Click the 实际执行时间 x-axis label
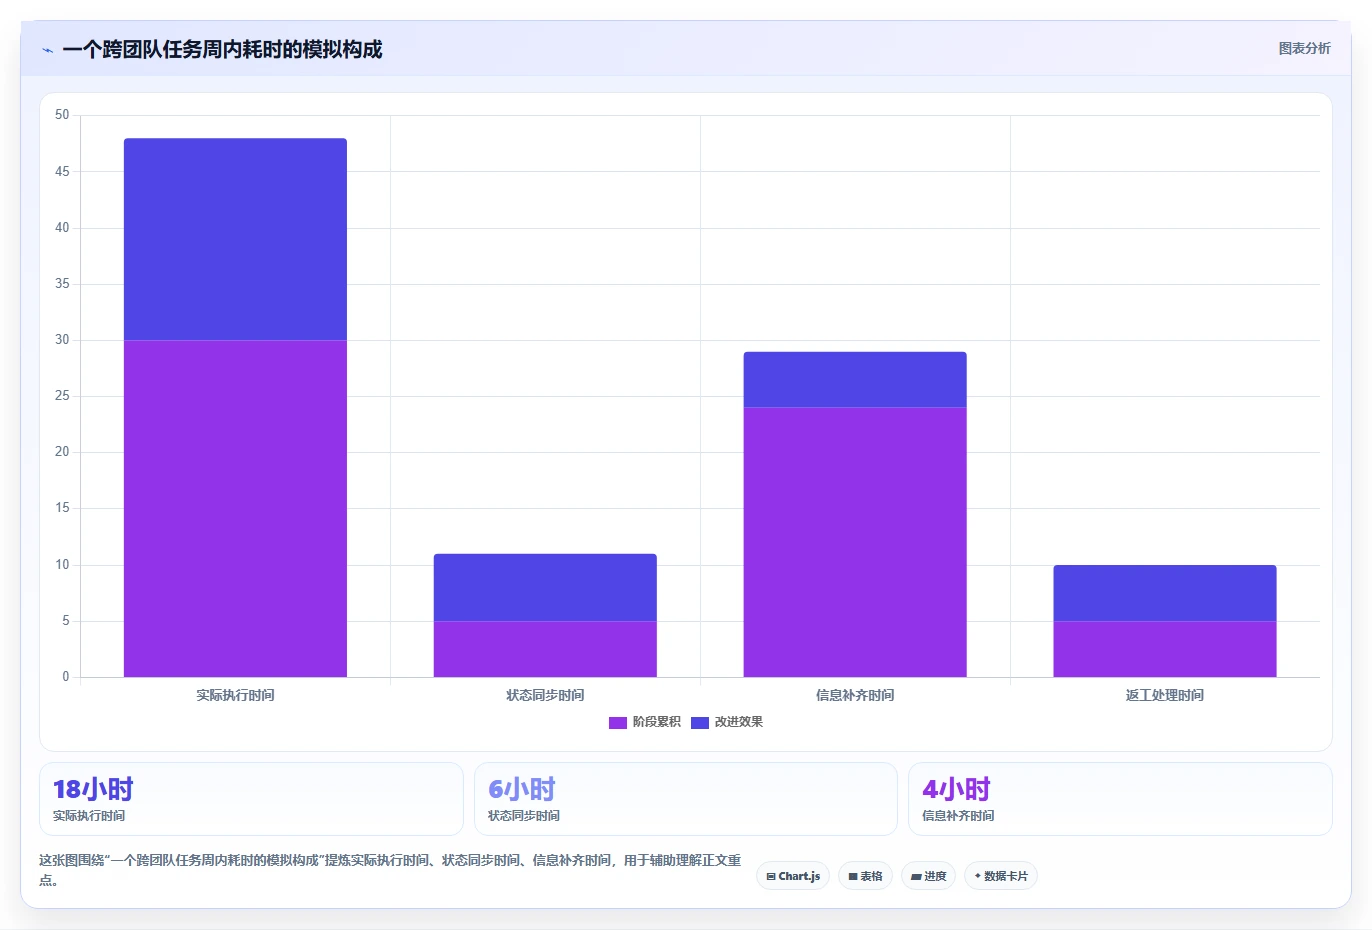1372x930 pixels. pos(235,695)
